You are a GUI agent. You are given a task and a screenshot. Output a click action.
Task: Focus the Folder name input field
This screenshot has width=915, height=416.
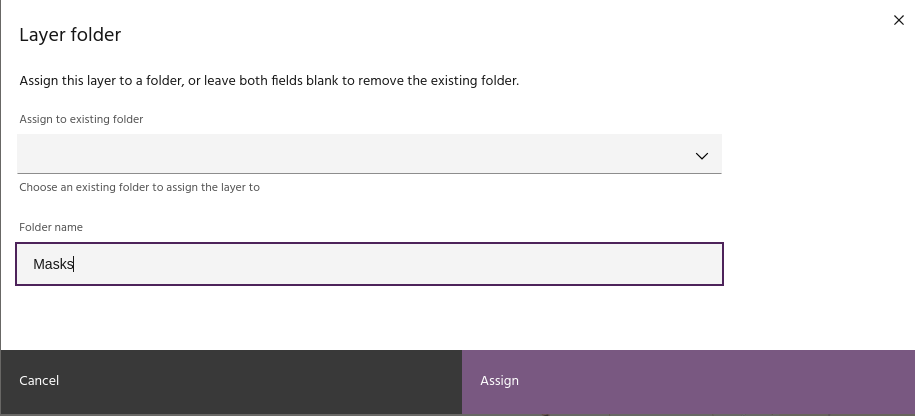click(x=369, y=264)
